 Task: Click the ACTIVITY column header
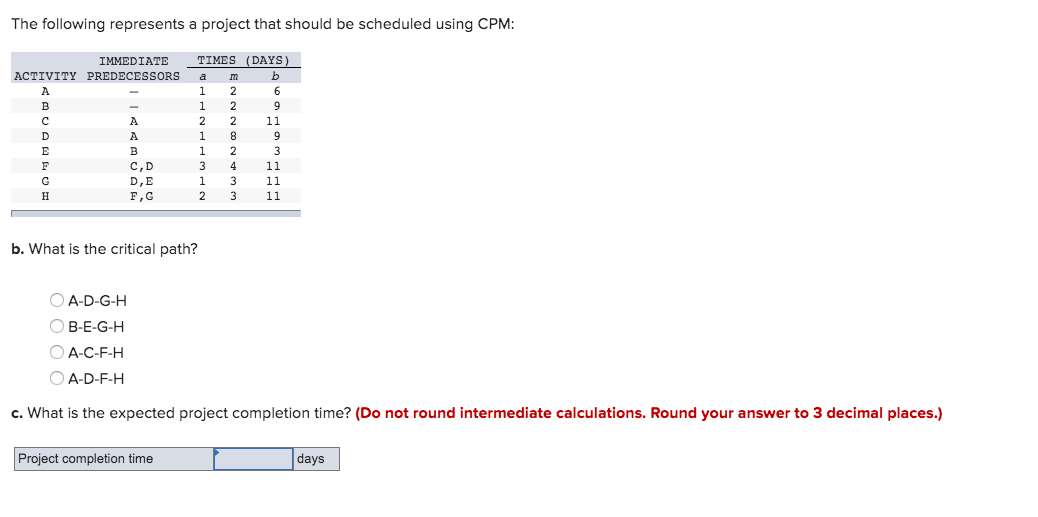(46, 75)
